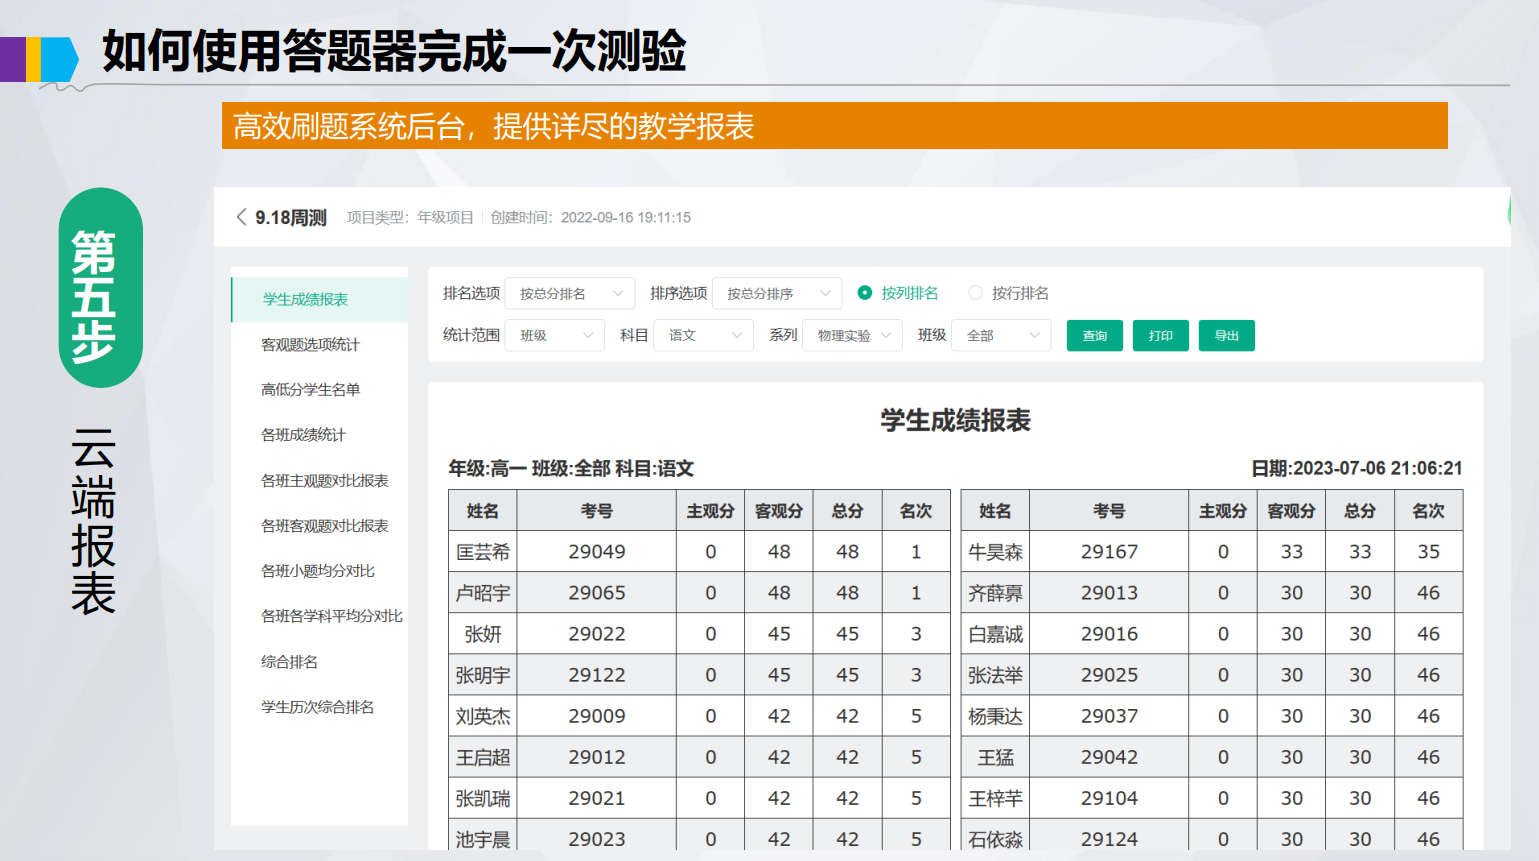Click the student name 王猛

(995, 757)
